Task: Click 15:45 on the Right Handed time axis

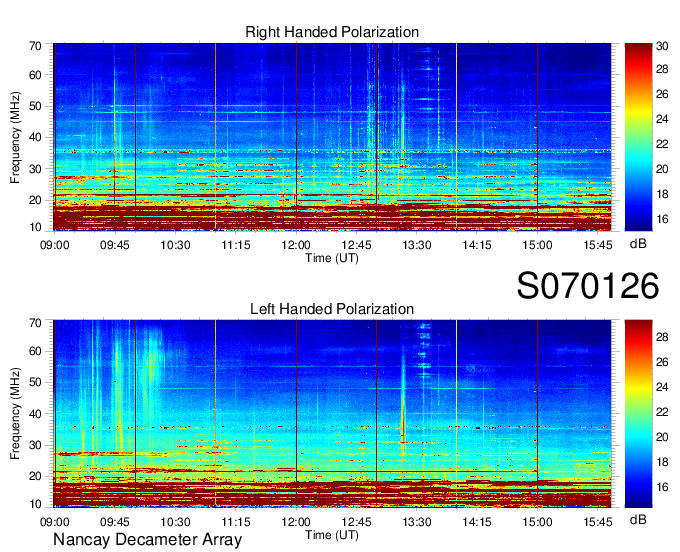Action: click(598, 245)
